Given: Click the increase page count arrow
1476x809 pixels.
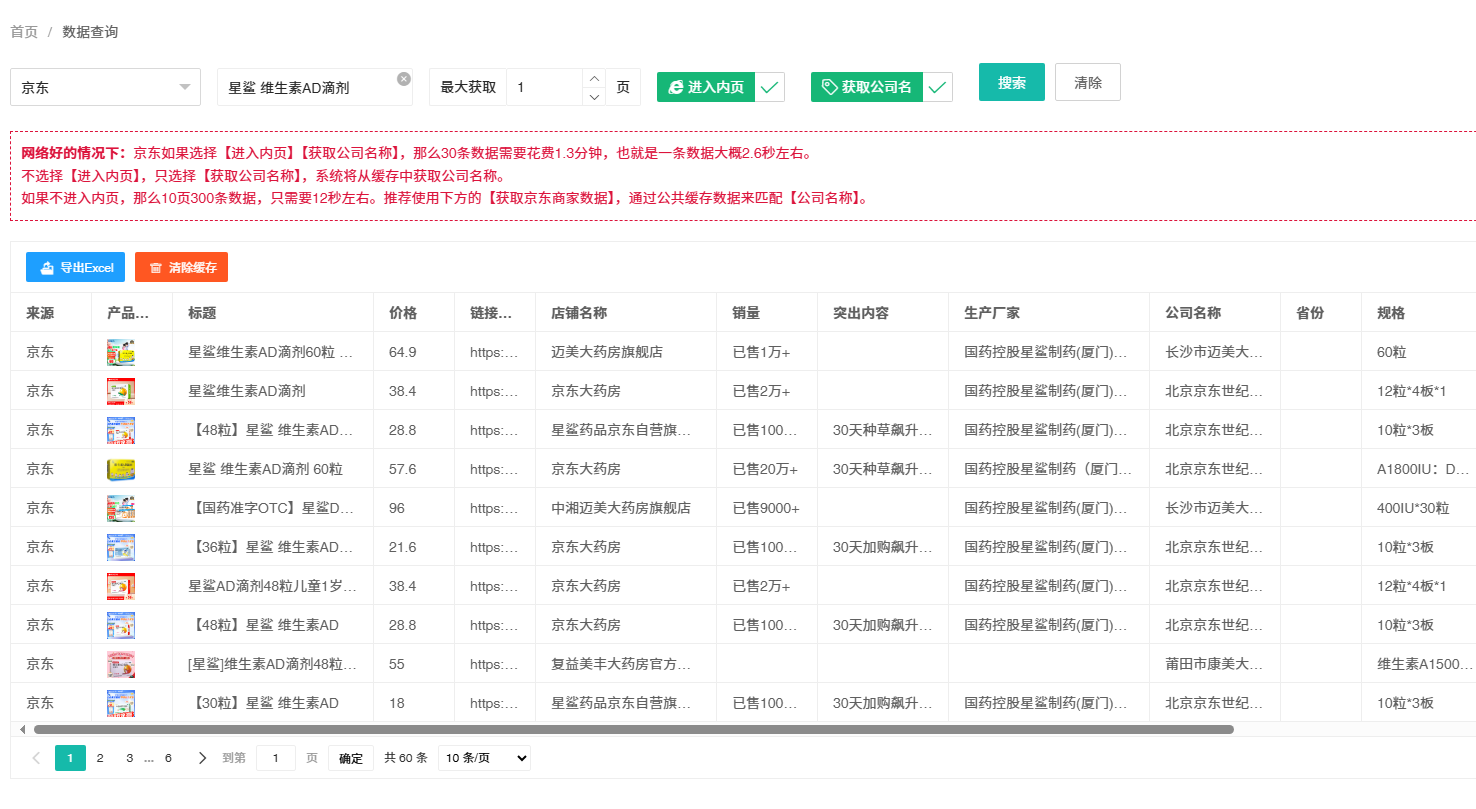Looking at the screenshot, I should [x=593, y=78].
